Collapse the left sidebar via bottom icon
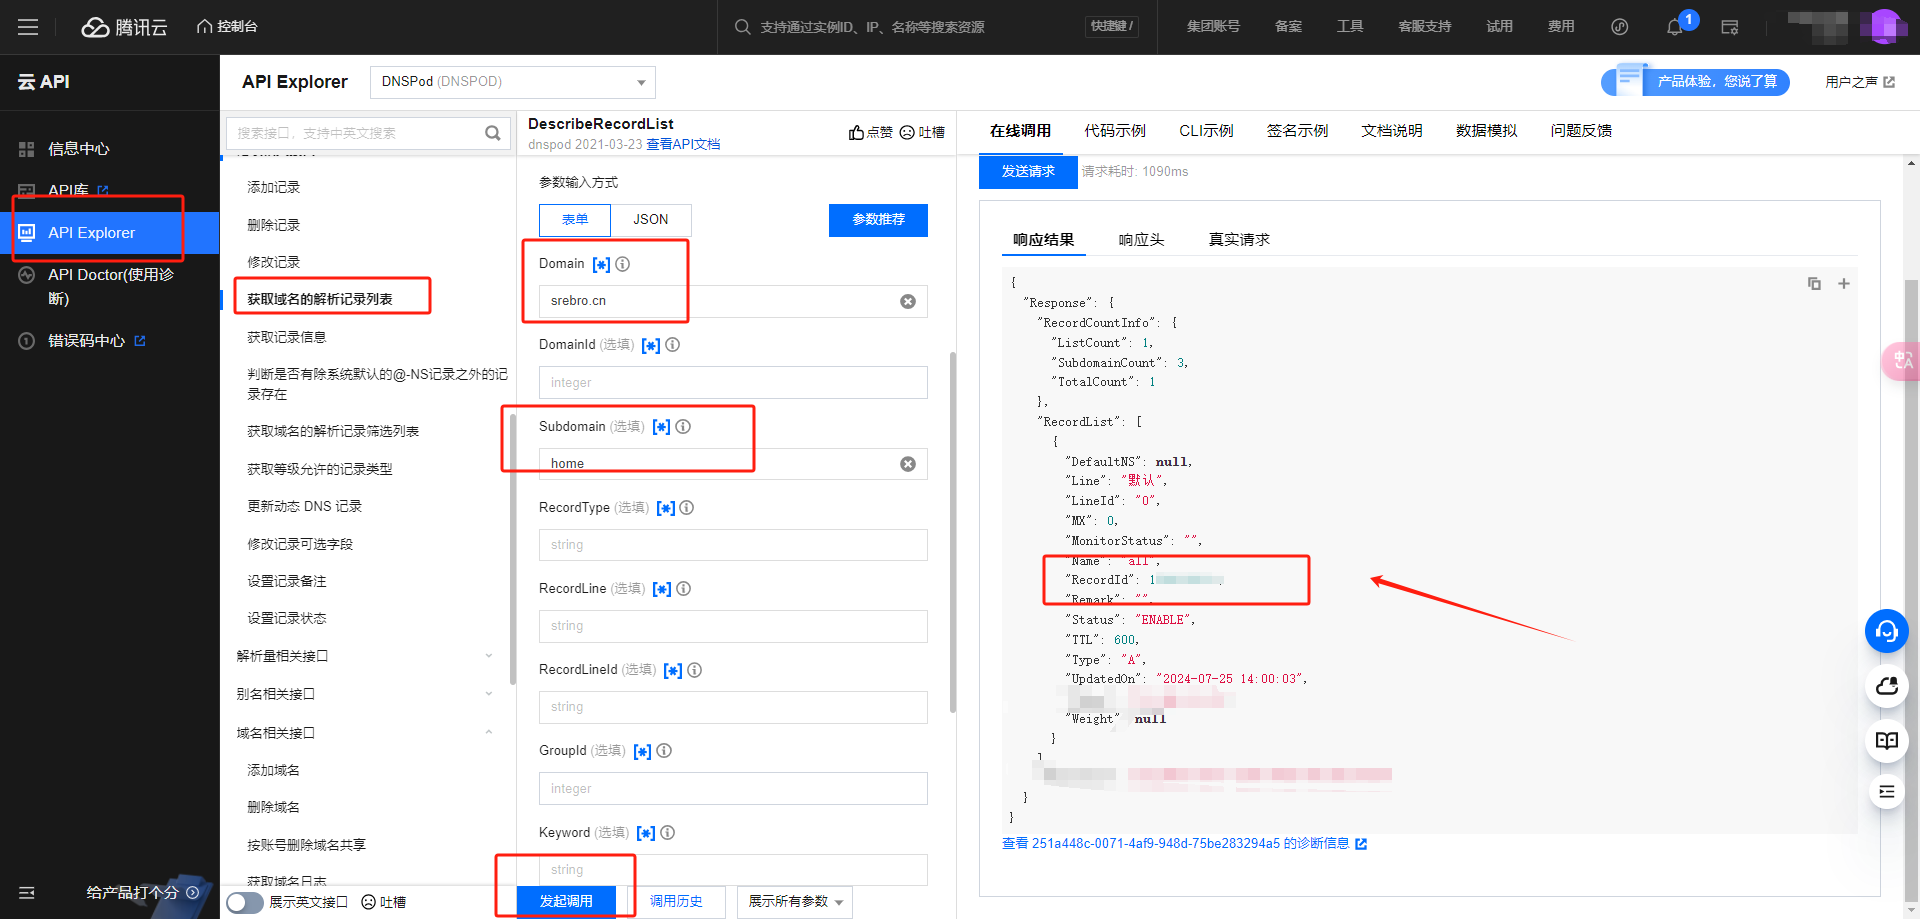1920x919 pixels. pos(27,892)
